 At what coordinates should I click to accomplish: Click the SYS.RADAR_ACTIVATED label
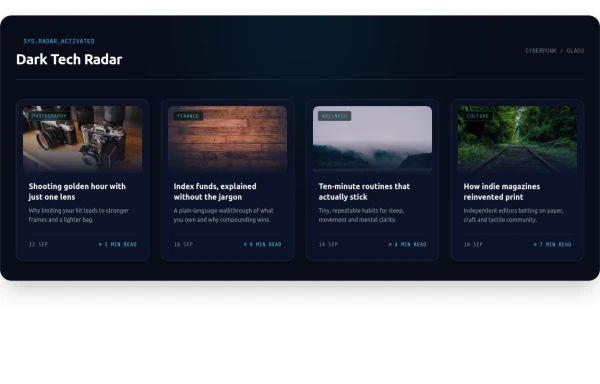(x=59, y=41)
